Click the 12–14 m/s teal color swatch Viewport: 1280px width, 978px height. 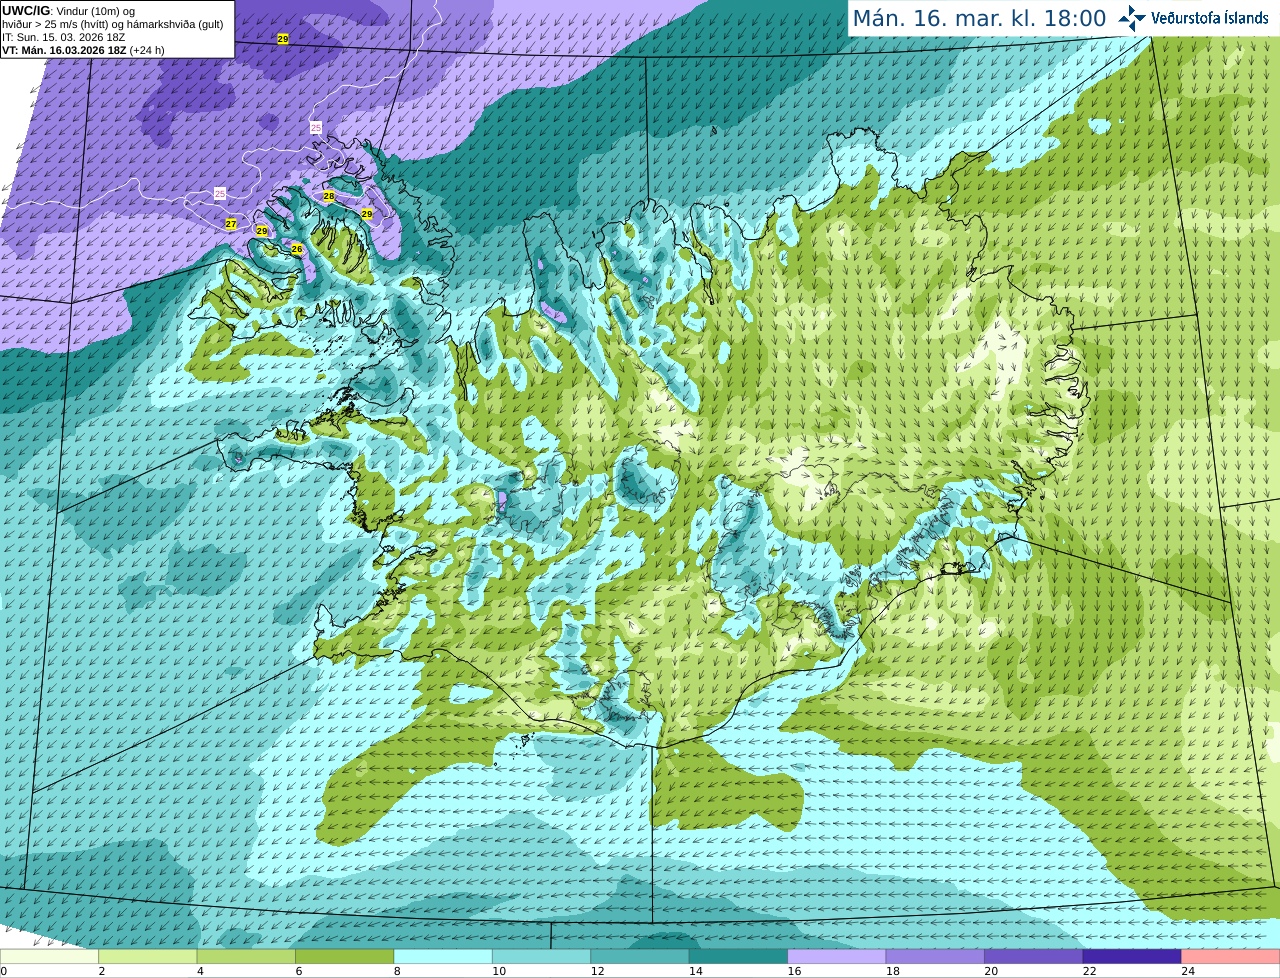(x=640, y=956)
